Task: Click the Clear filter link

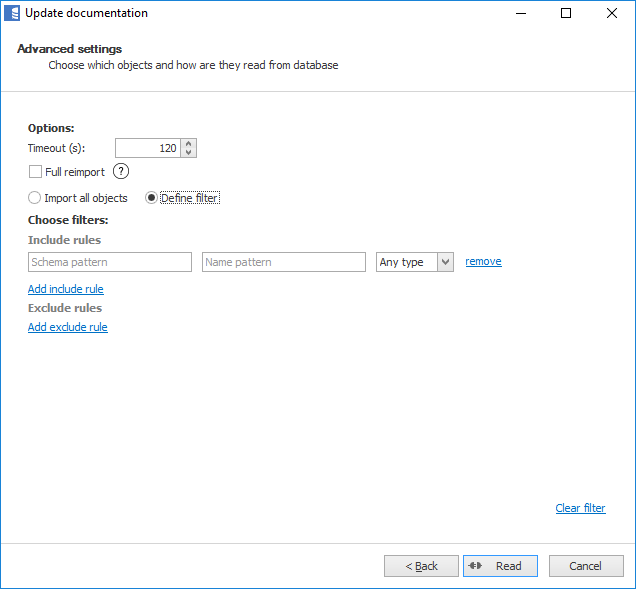Action: (580, 508)
